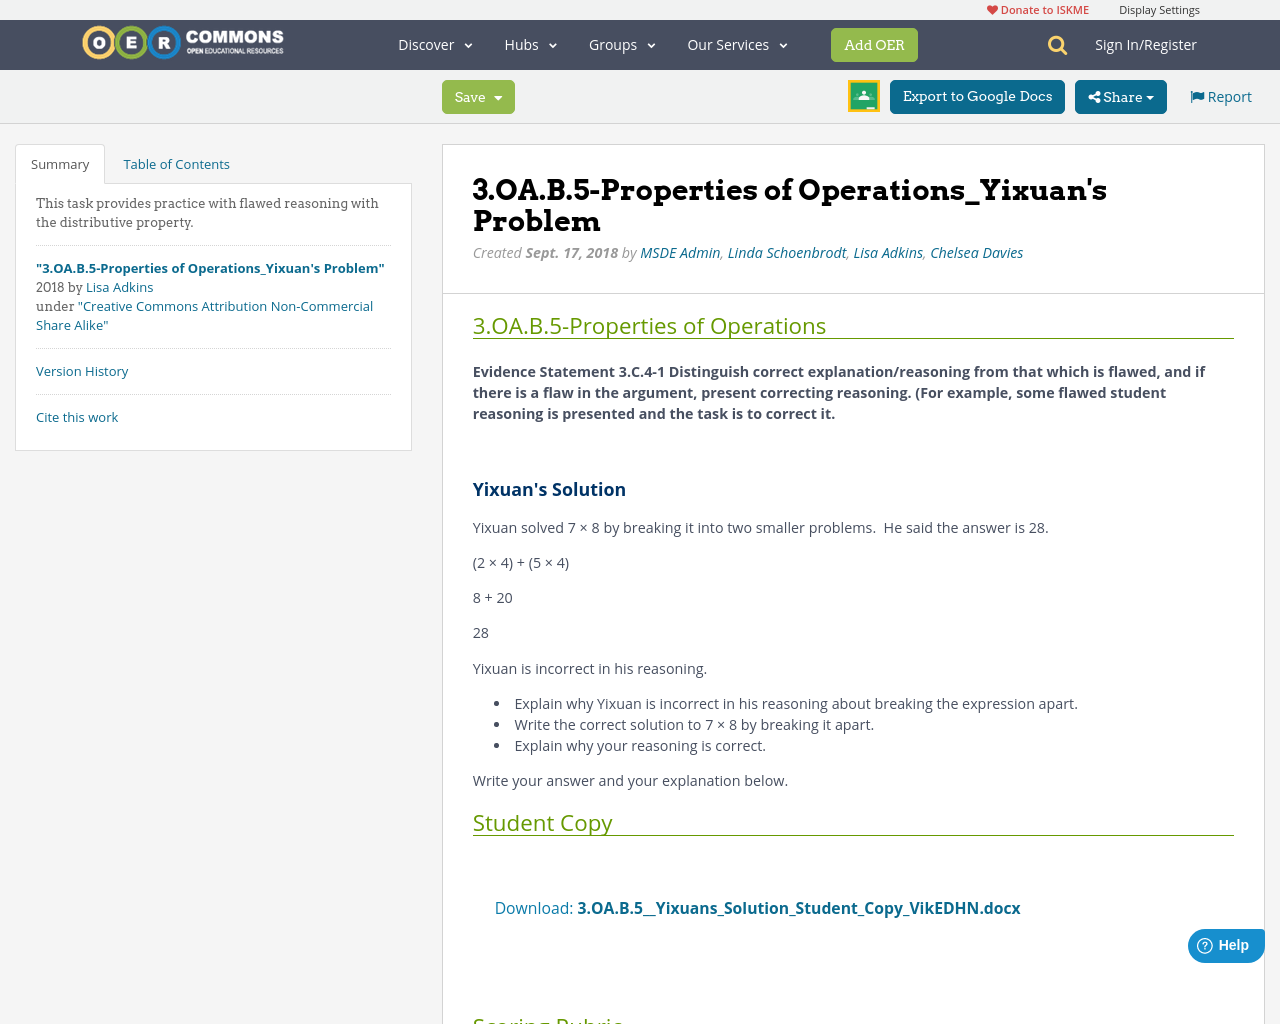Open the Help chat widget

(1224, 944)
